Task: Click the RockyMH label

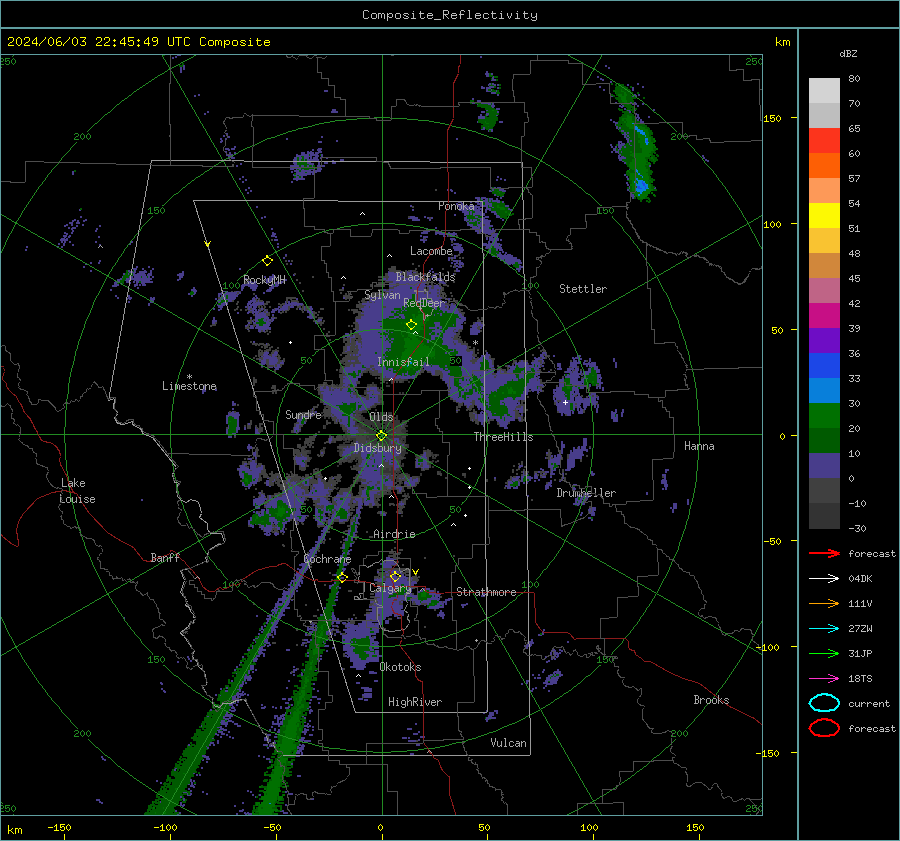Action: coord(264,280)
